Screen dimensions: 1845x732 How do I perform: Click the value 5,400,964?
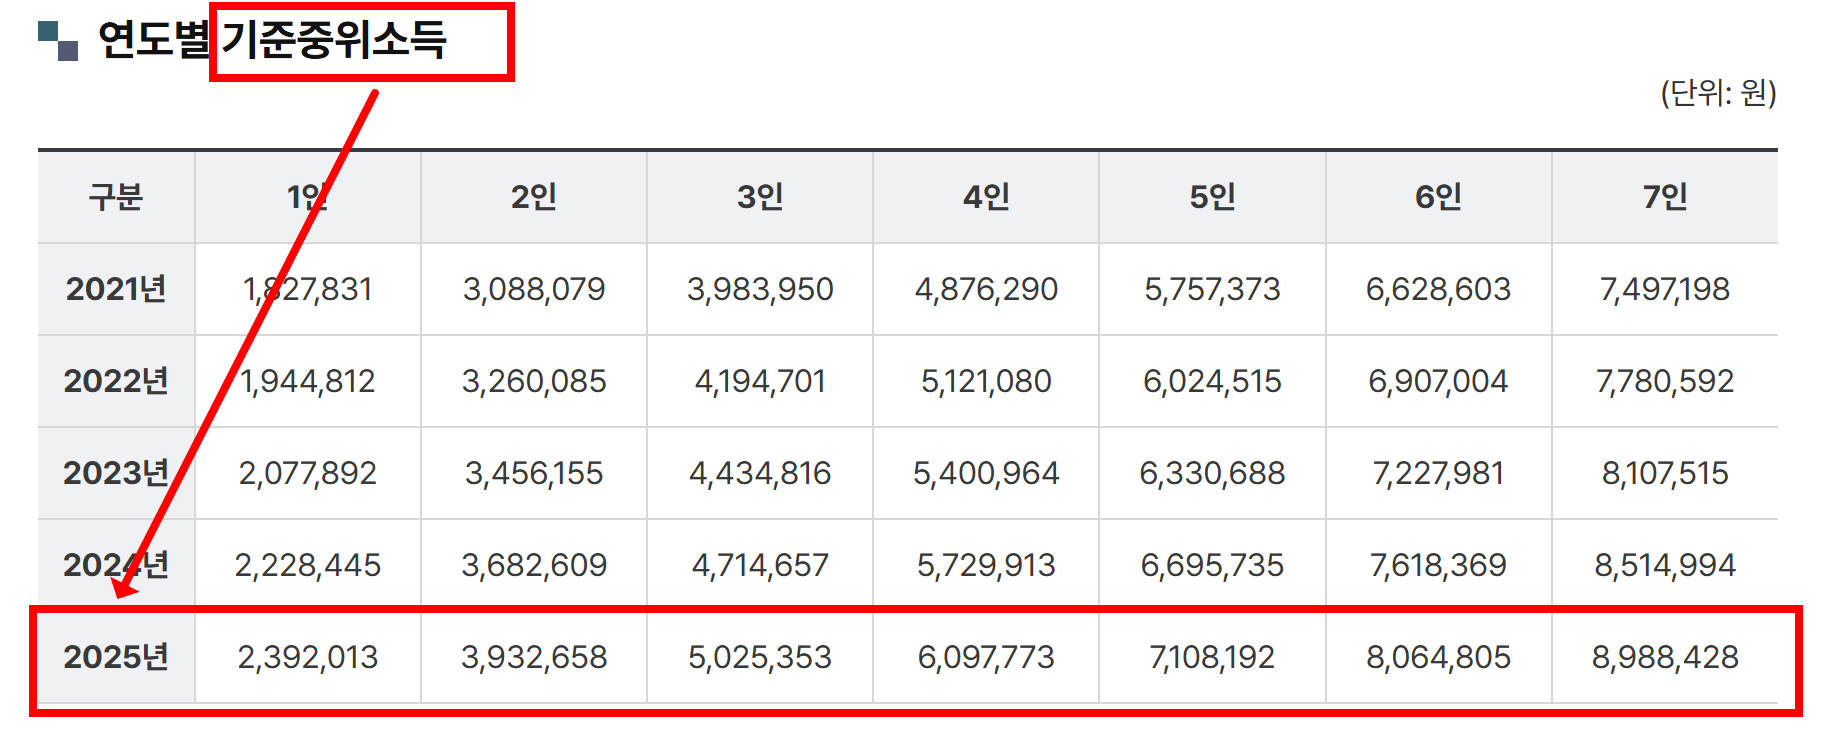[986, 473]
